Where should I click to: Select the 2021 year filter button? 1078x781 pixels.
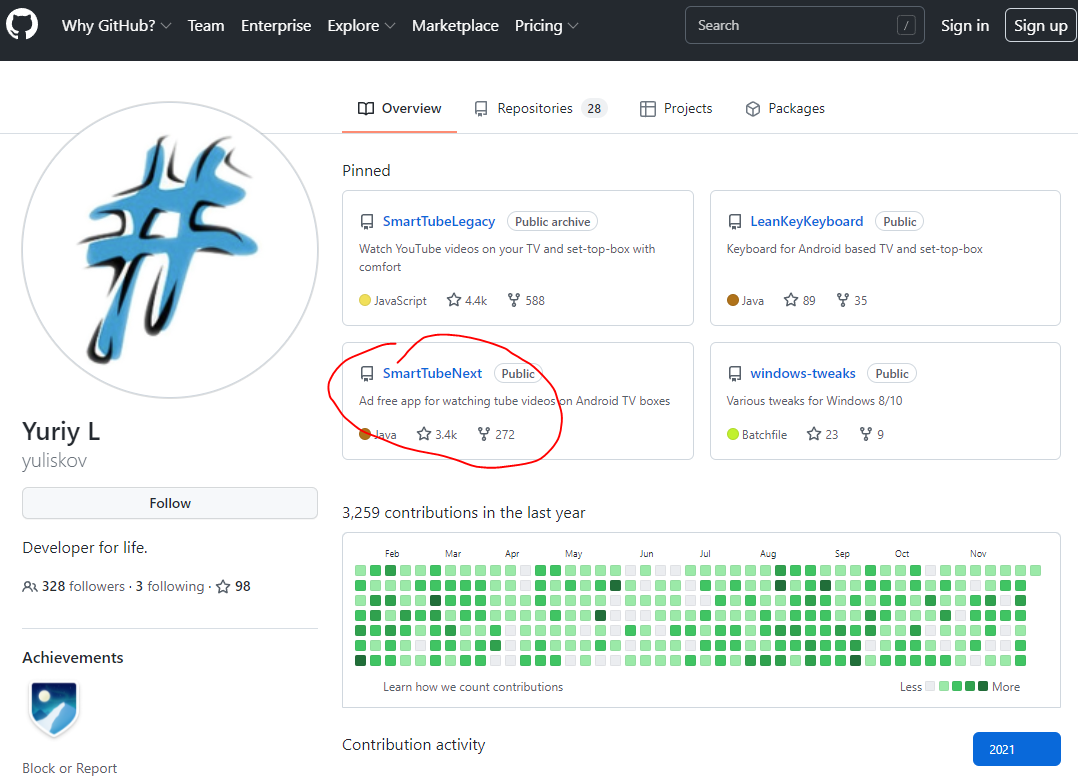point(1016,749)
